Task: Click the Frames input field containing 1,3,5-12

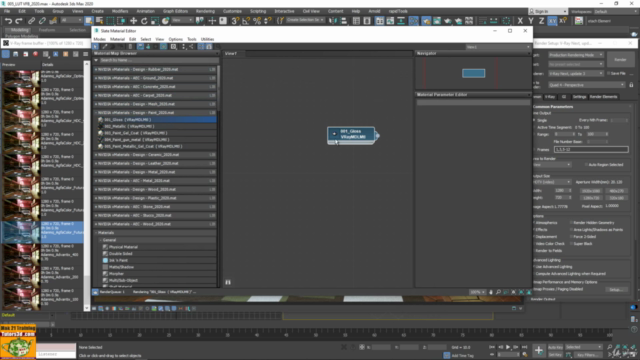Action: 591,149
